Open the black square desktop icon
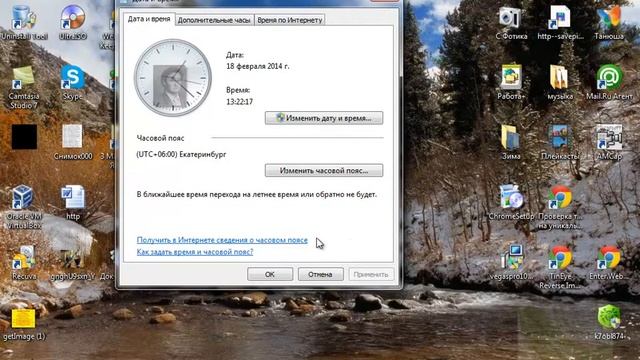This screenshot has height=360, width=640. coord(24,137)
